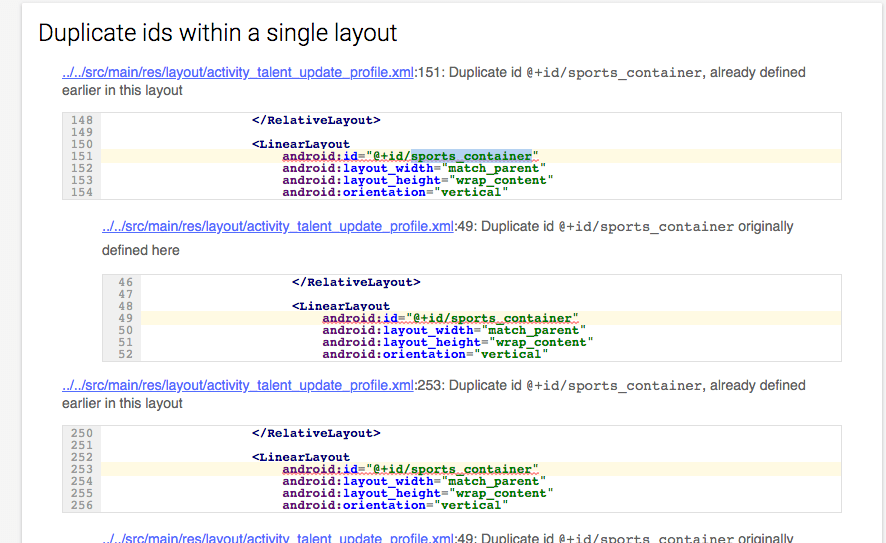
Task: Open the activity_talent_update_profile.xml link for line 151
Action: [238, 72]
